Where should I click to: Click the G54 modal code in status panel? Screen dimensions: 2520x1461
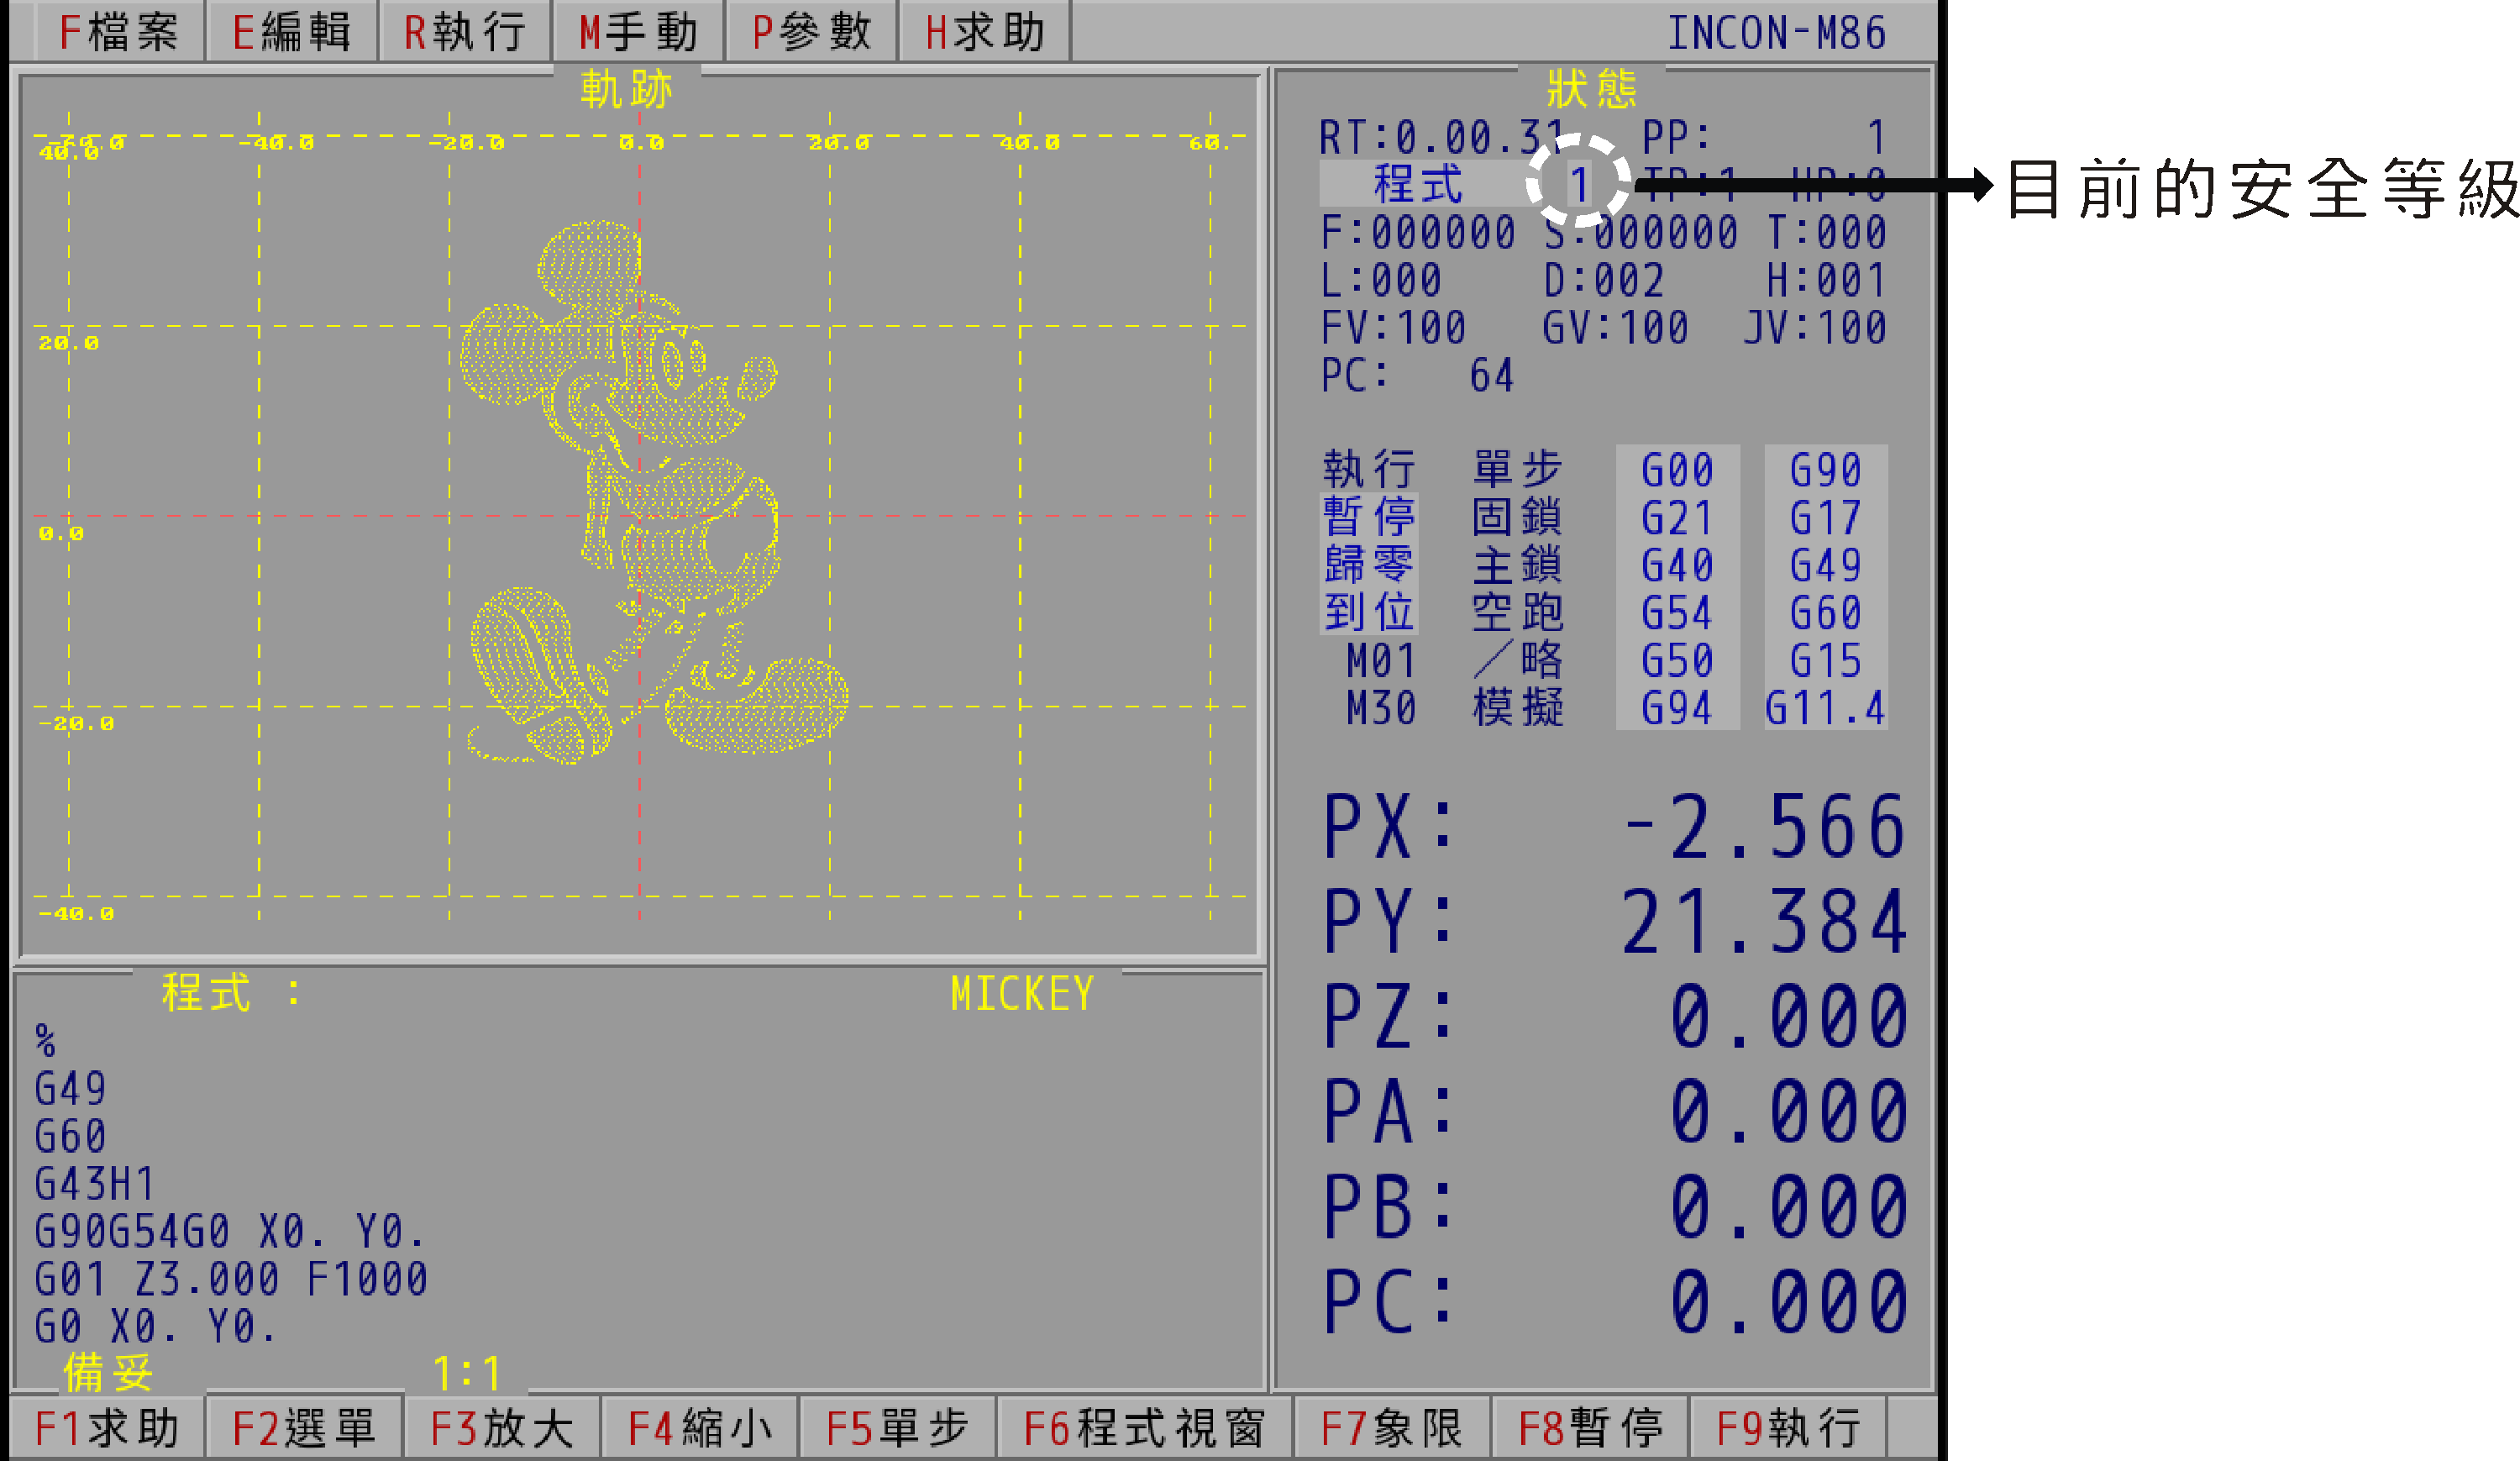(1677, 613)
